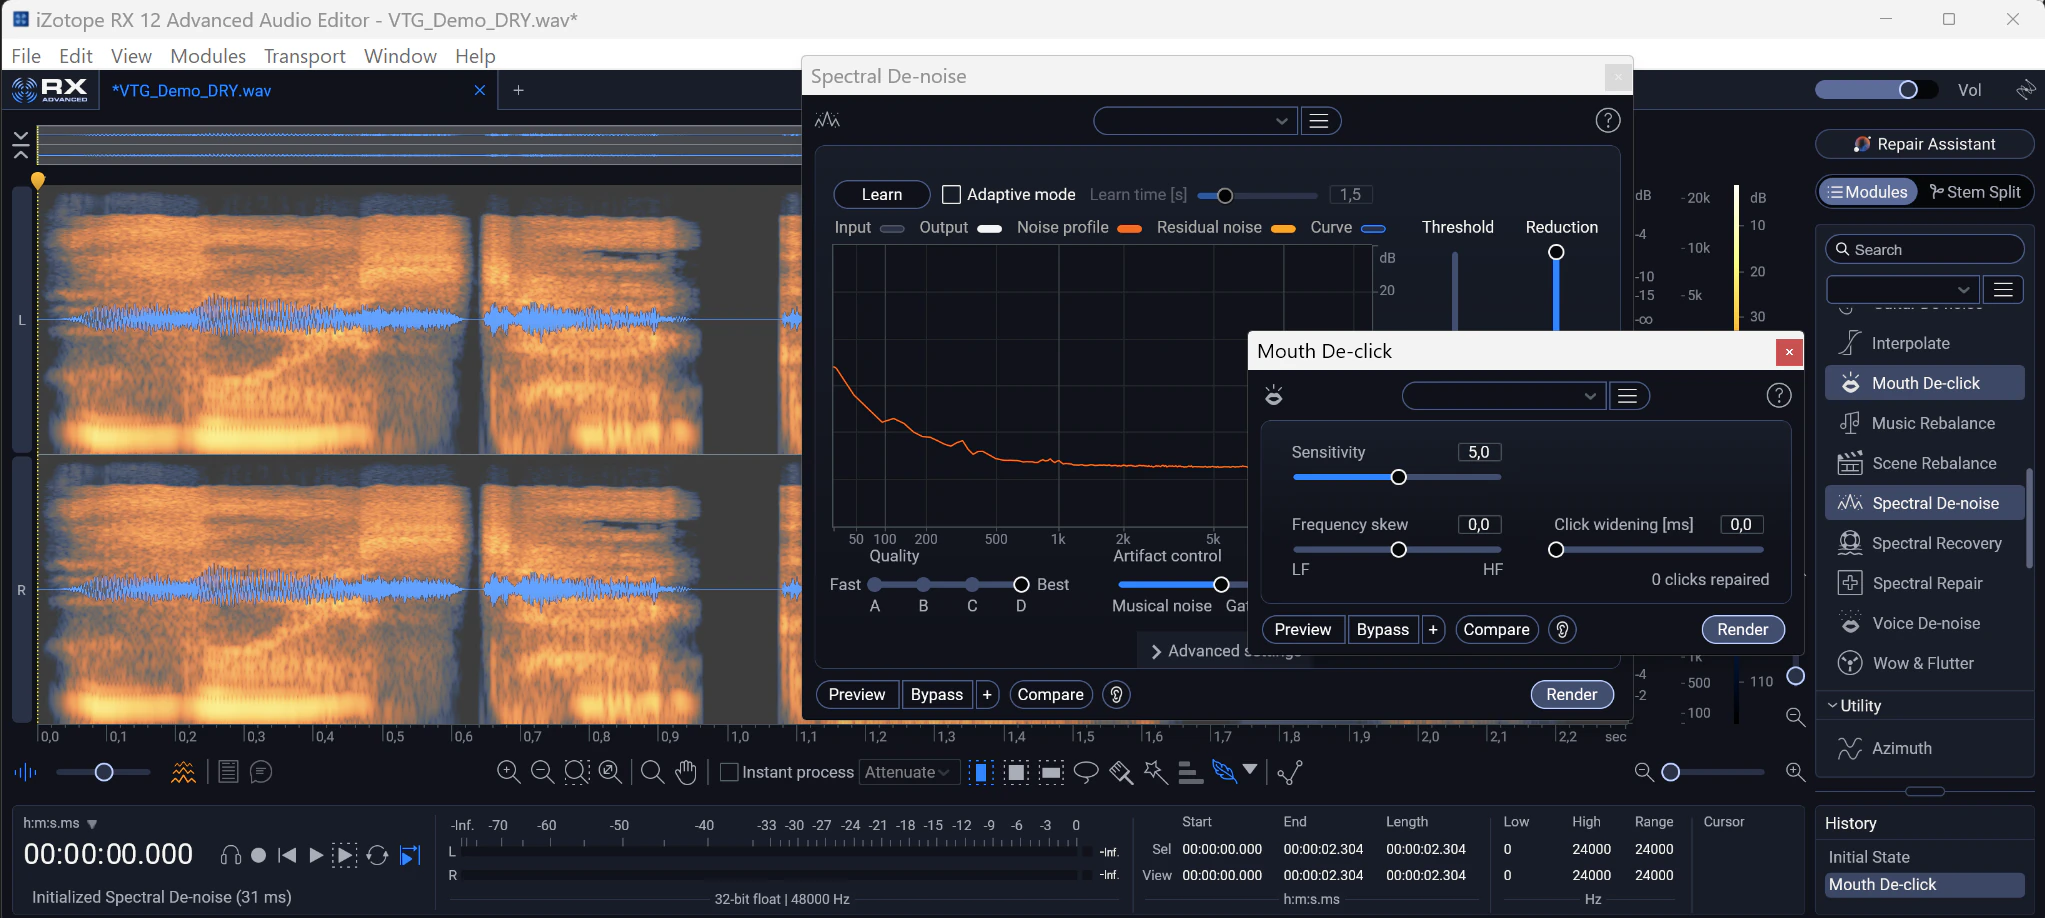
Task: Open Spectral De-noise preset dropdown
Action: click(x=1195, y=121)
